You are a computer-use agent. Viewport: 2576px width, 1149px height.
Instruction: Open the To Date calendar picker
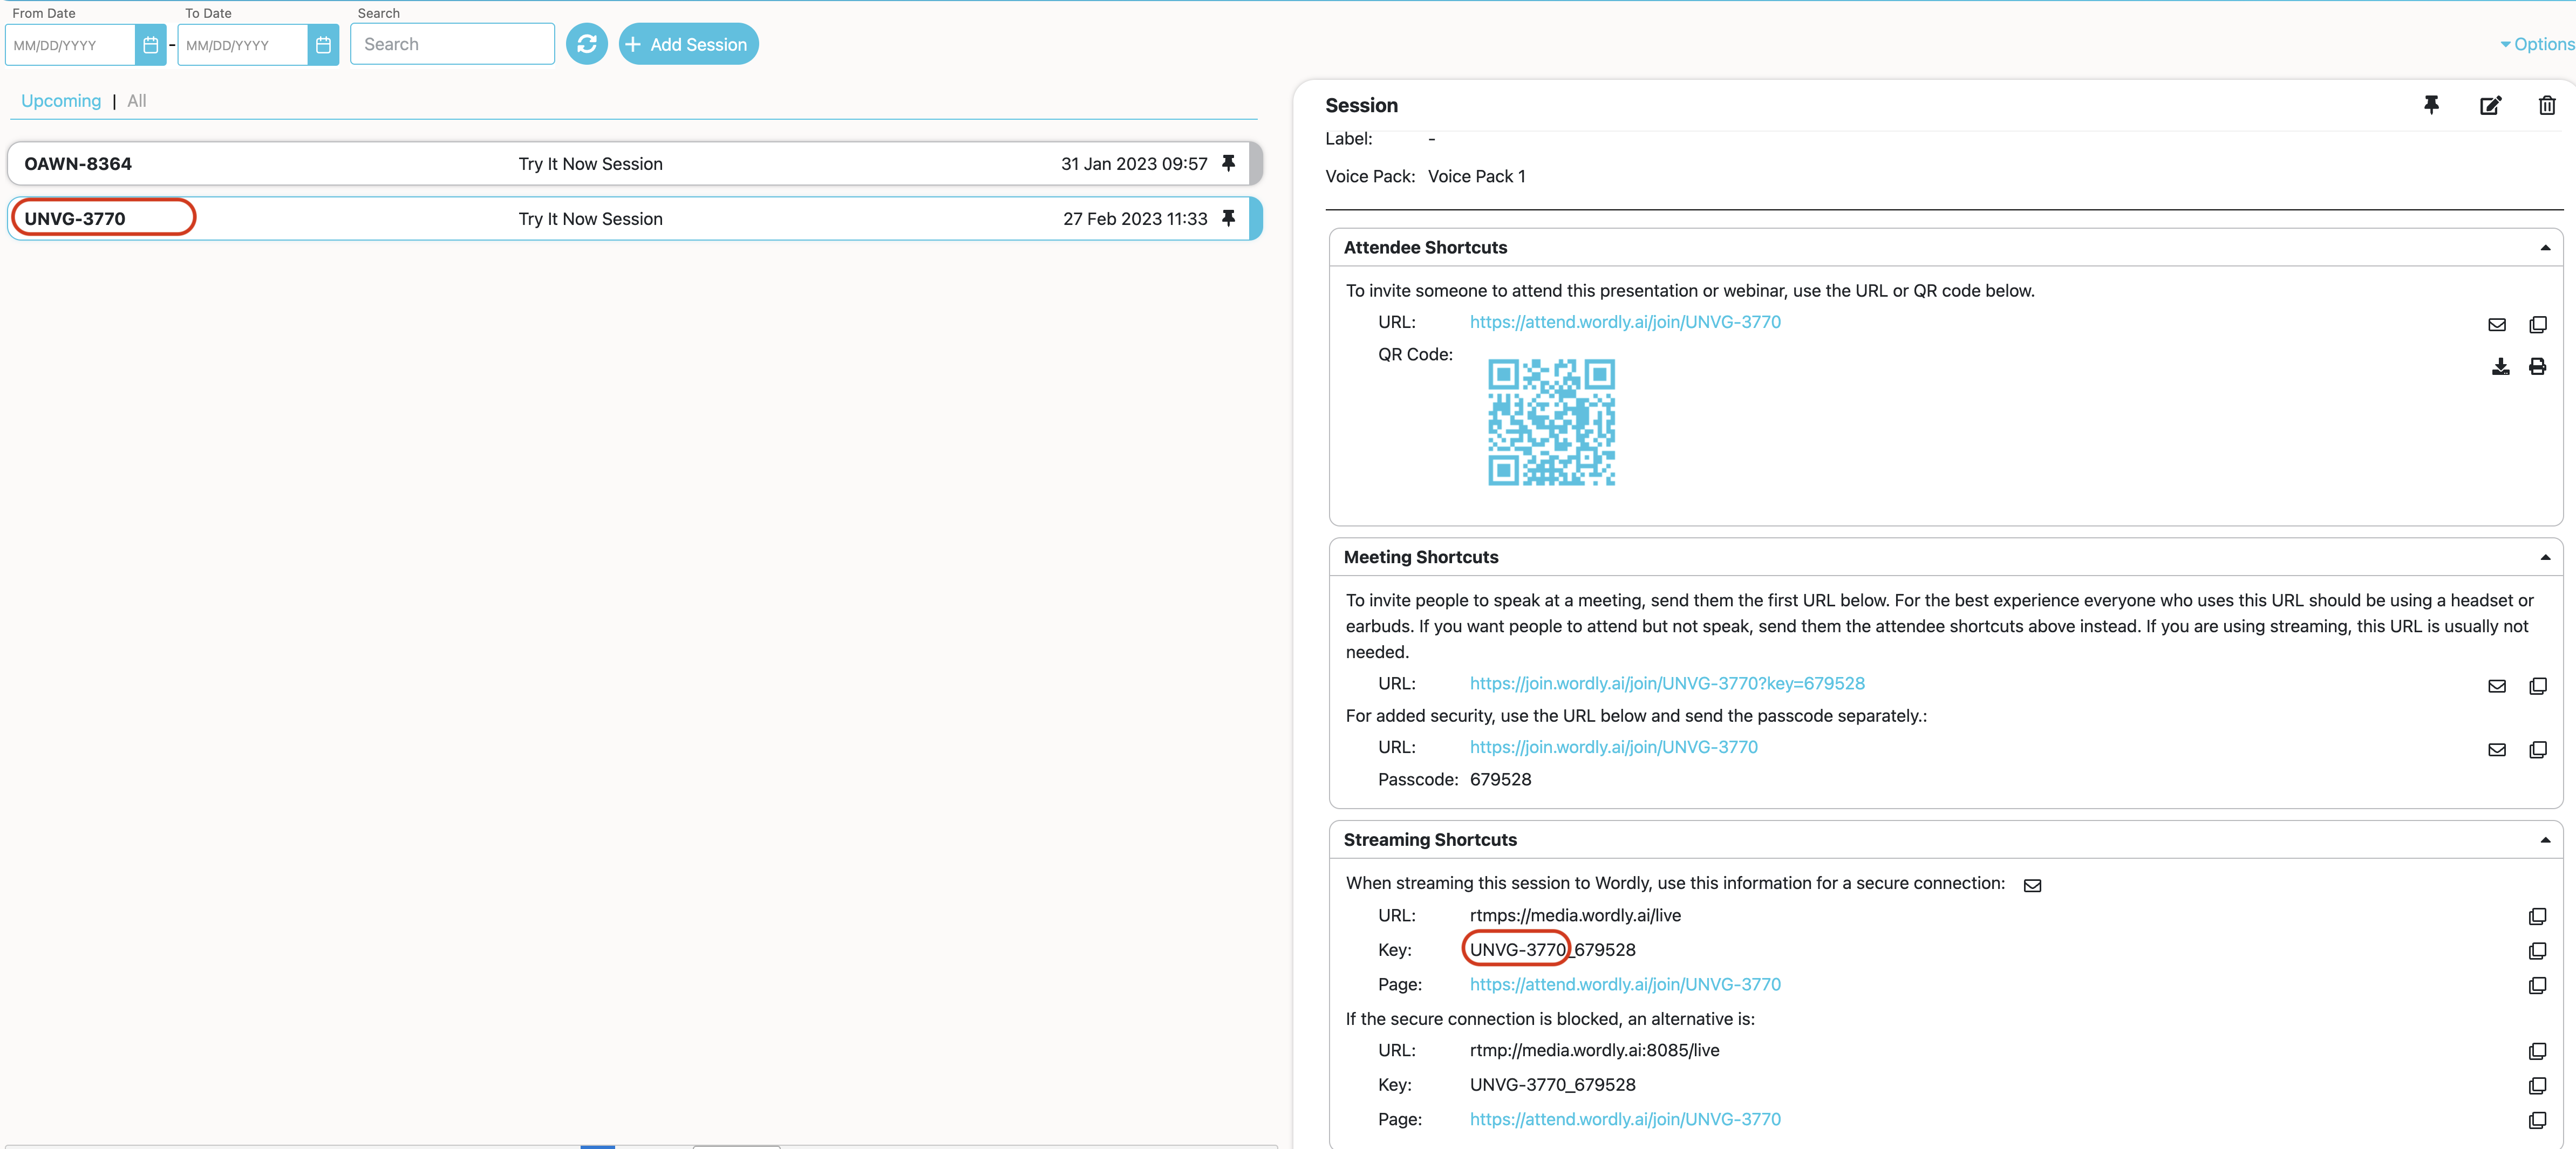[323, 45]
